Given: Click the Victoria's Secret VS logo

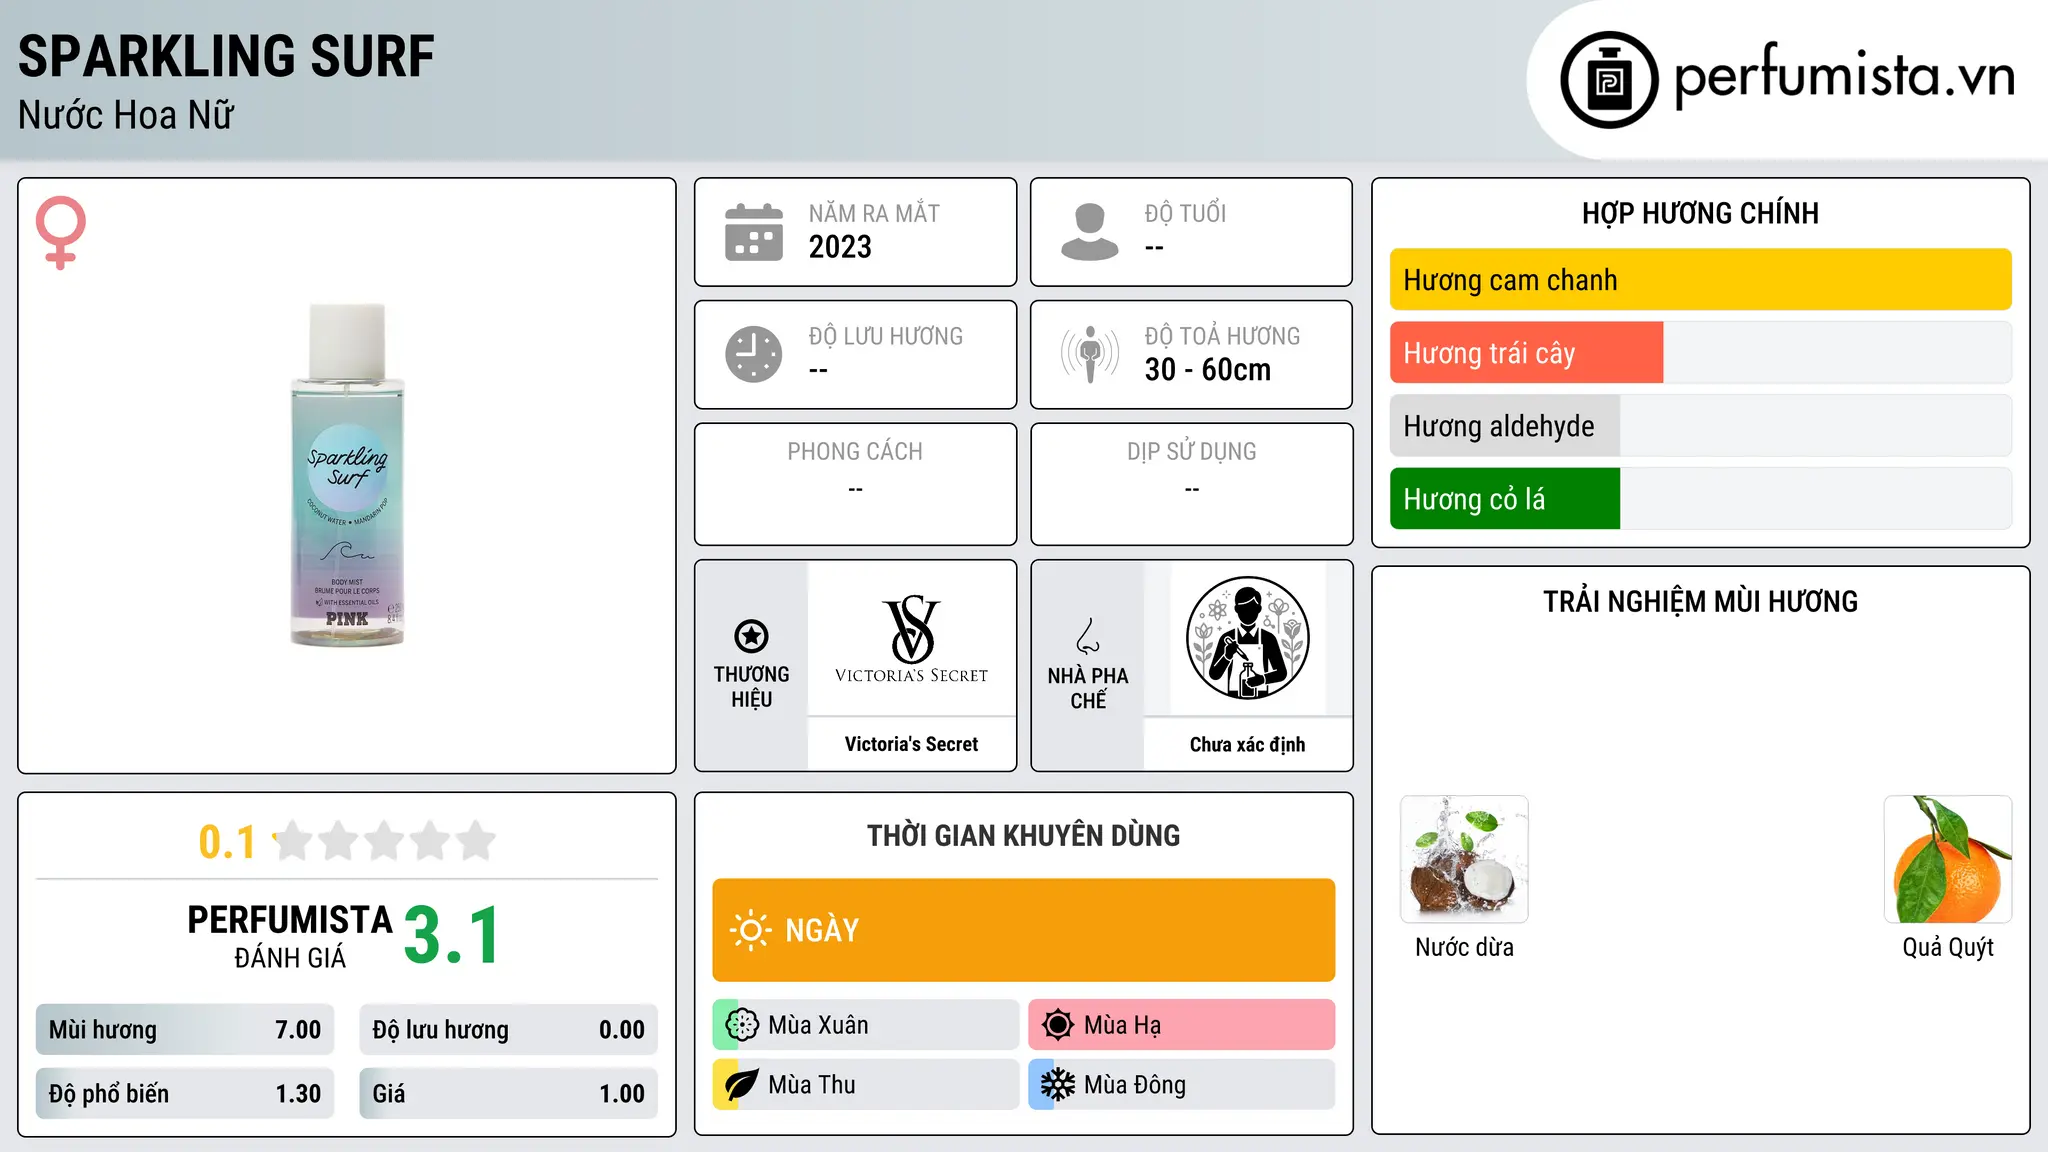Looking at the screenshot, I should pyautogui.click(x=911, y=638).
